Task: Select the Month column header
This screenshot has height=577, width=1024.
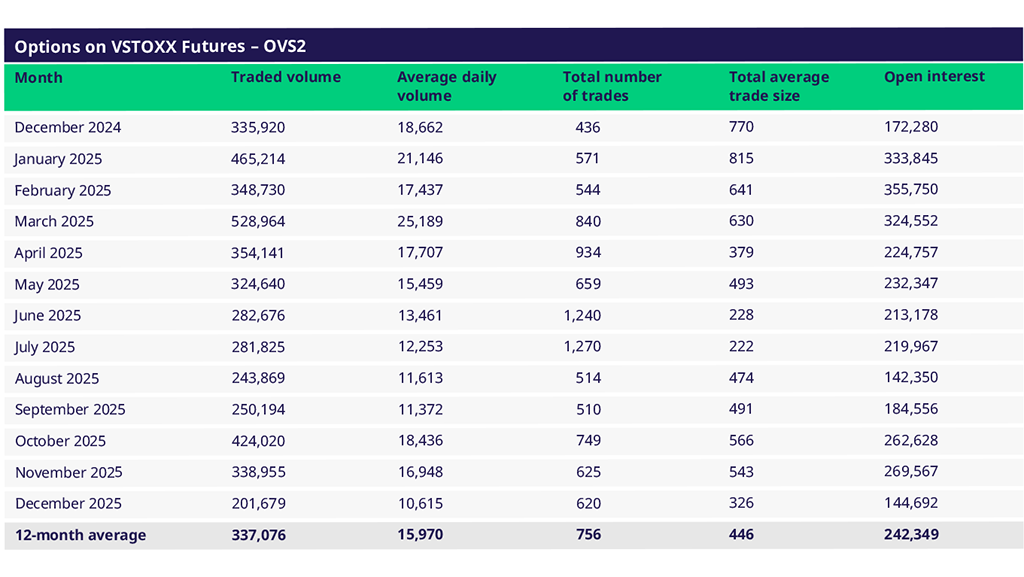Action: [38, 77]
